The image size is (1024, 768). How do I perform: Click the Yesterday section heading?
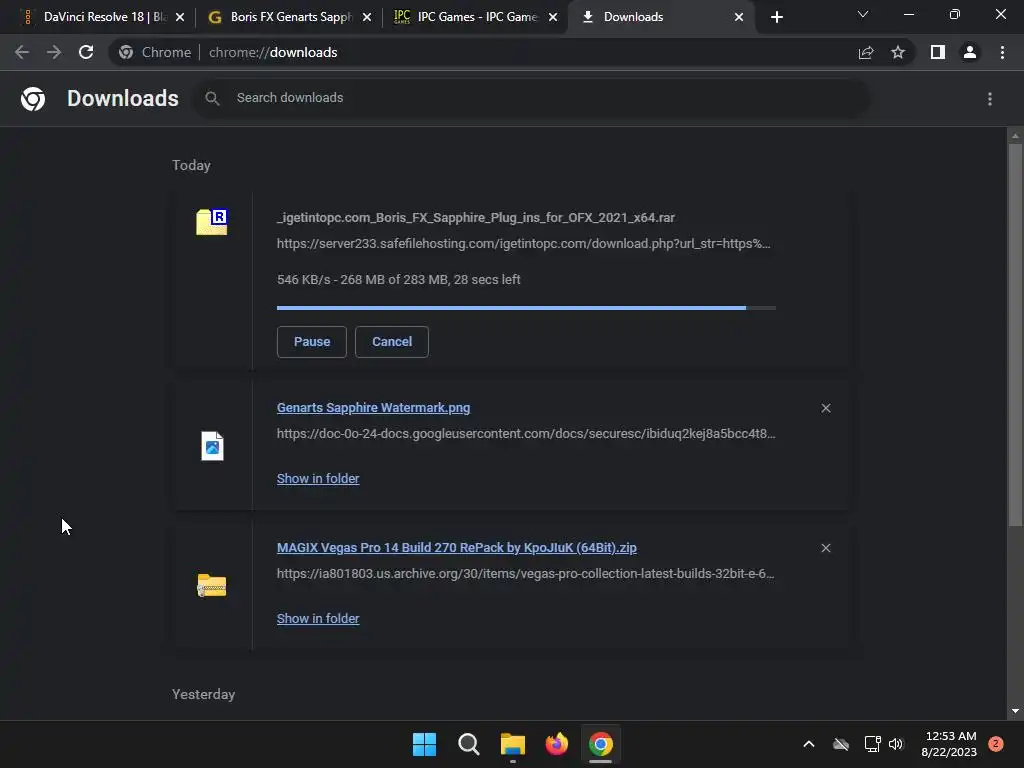coord(203,694)
